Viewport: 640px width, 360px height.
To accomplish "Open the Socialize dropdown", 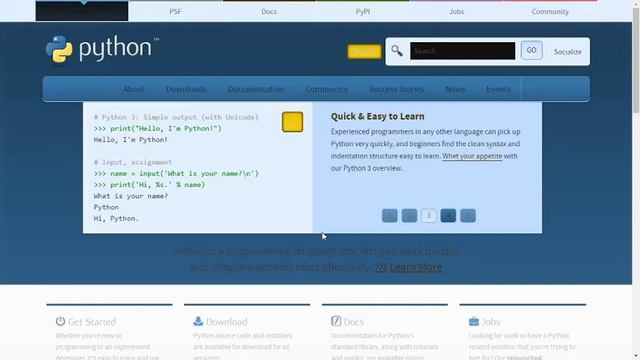I will (567, 52).
